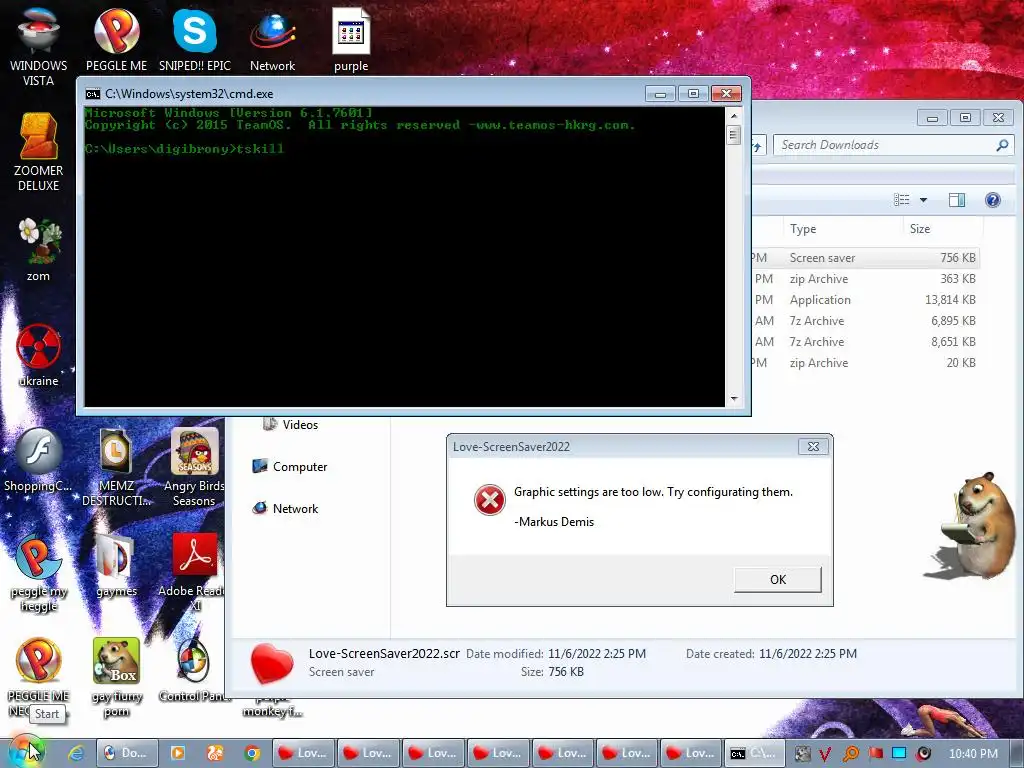Click the clock showing 10:40 PM

tap(973, 754)
